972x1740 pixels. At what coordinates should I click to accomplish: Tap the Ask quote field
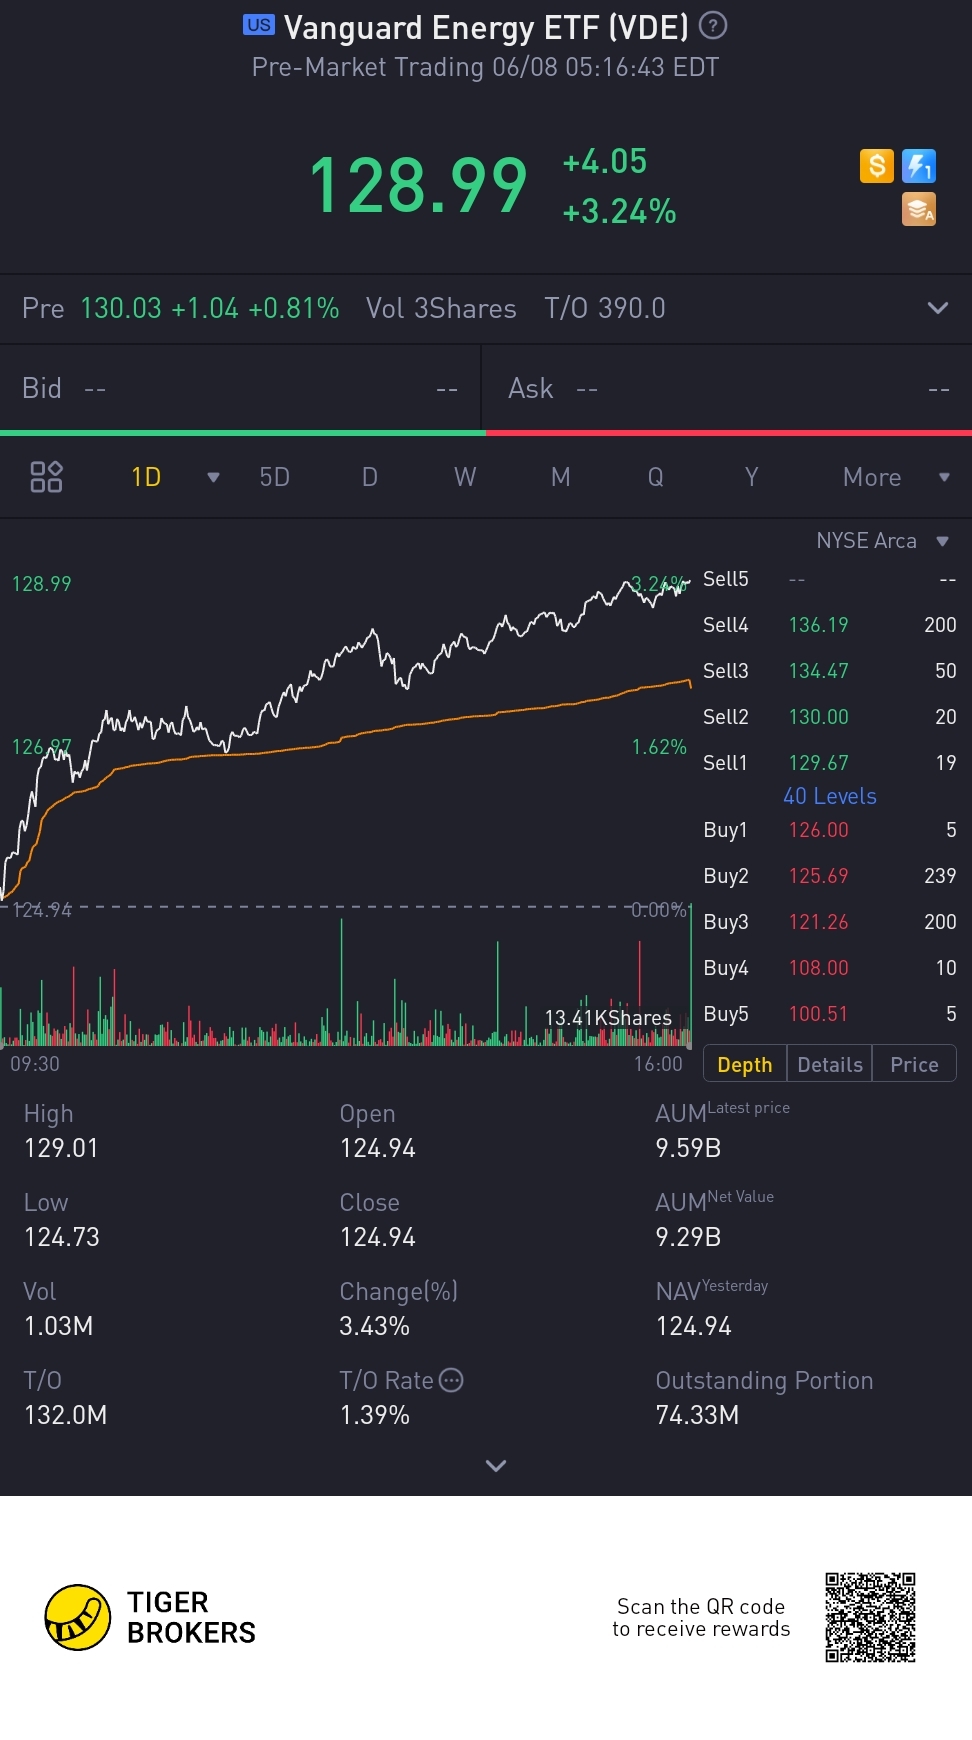click(728, 388)
